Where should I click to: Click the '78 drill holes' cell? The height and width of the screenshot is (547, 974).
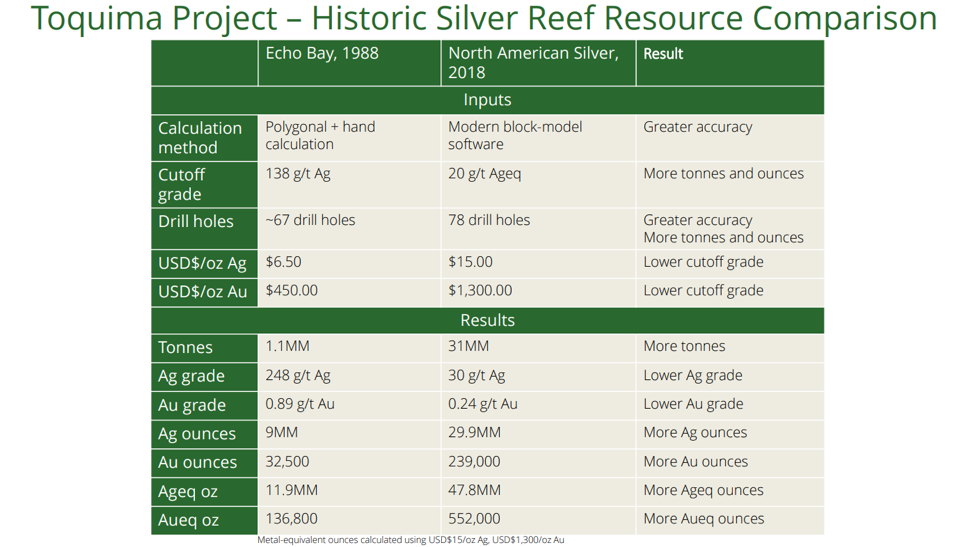539,229
